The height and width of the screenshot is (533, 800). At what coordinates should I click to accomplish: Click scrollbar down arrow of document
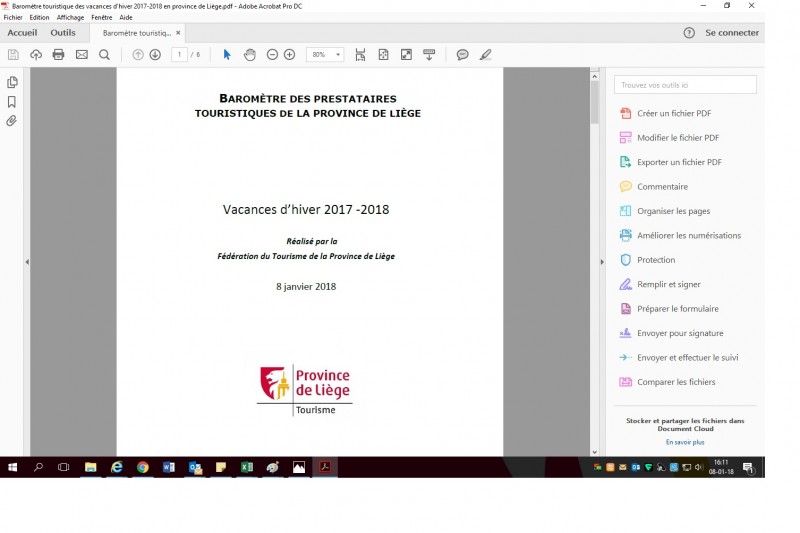594,452
